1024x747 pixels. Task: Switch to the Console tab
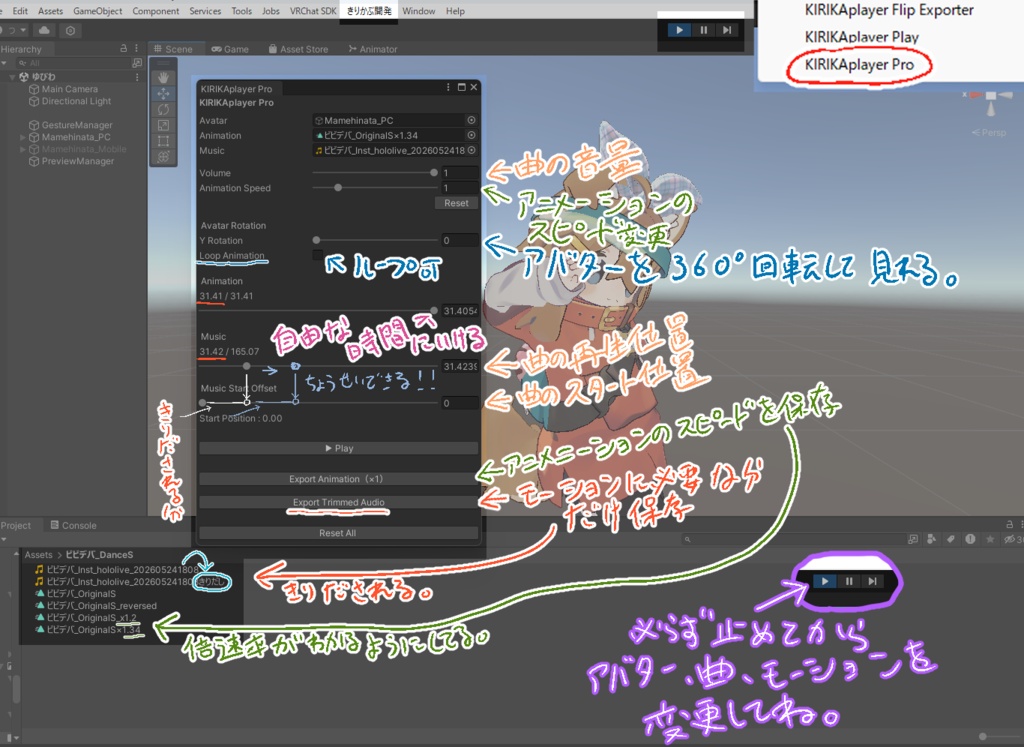pos(73,525)
